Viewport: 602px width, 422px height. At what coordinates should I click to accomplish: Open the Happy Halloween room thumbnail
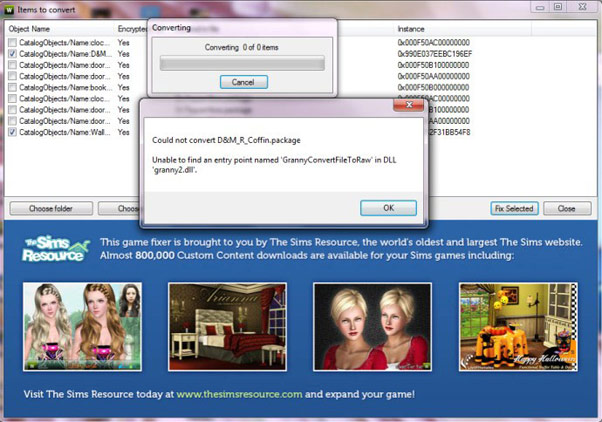click(x=519, y=327)
